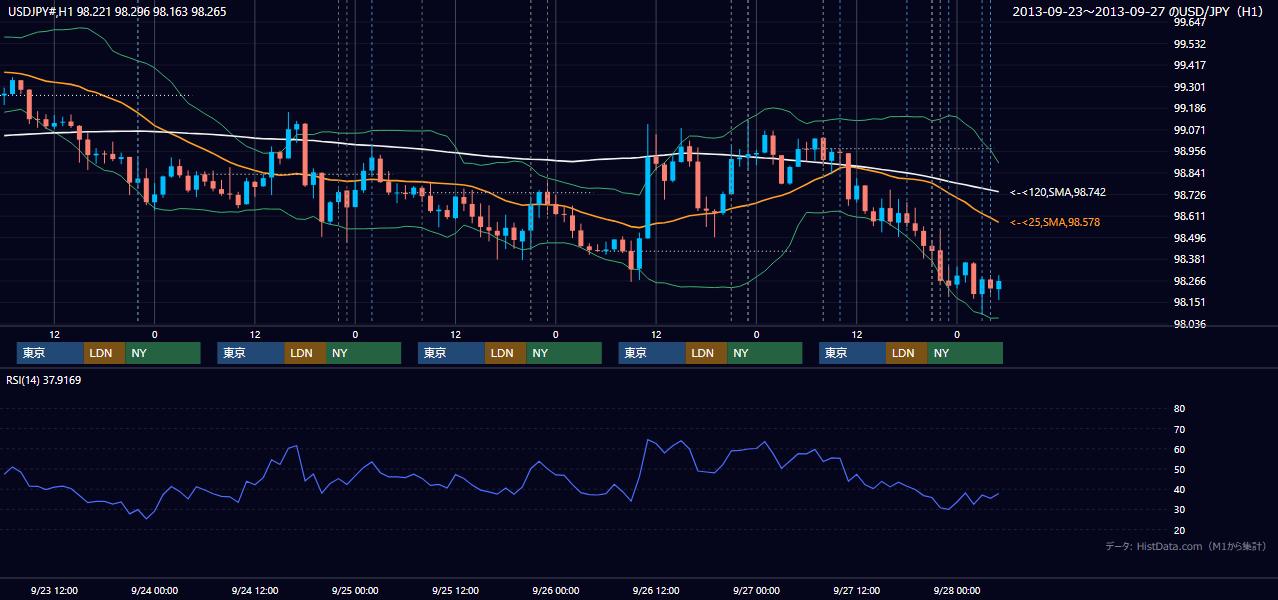Click the 98.726 price axis value
The image size is (1278, 600).
click(1189, 195)
